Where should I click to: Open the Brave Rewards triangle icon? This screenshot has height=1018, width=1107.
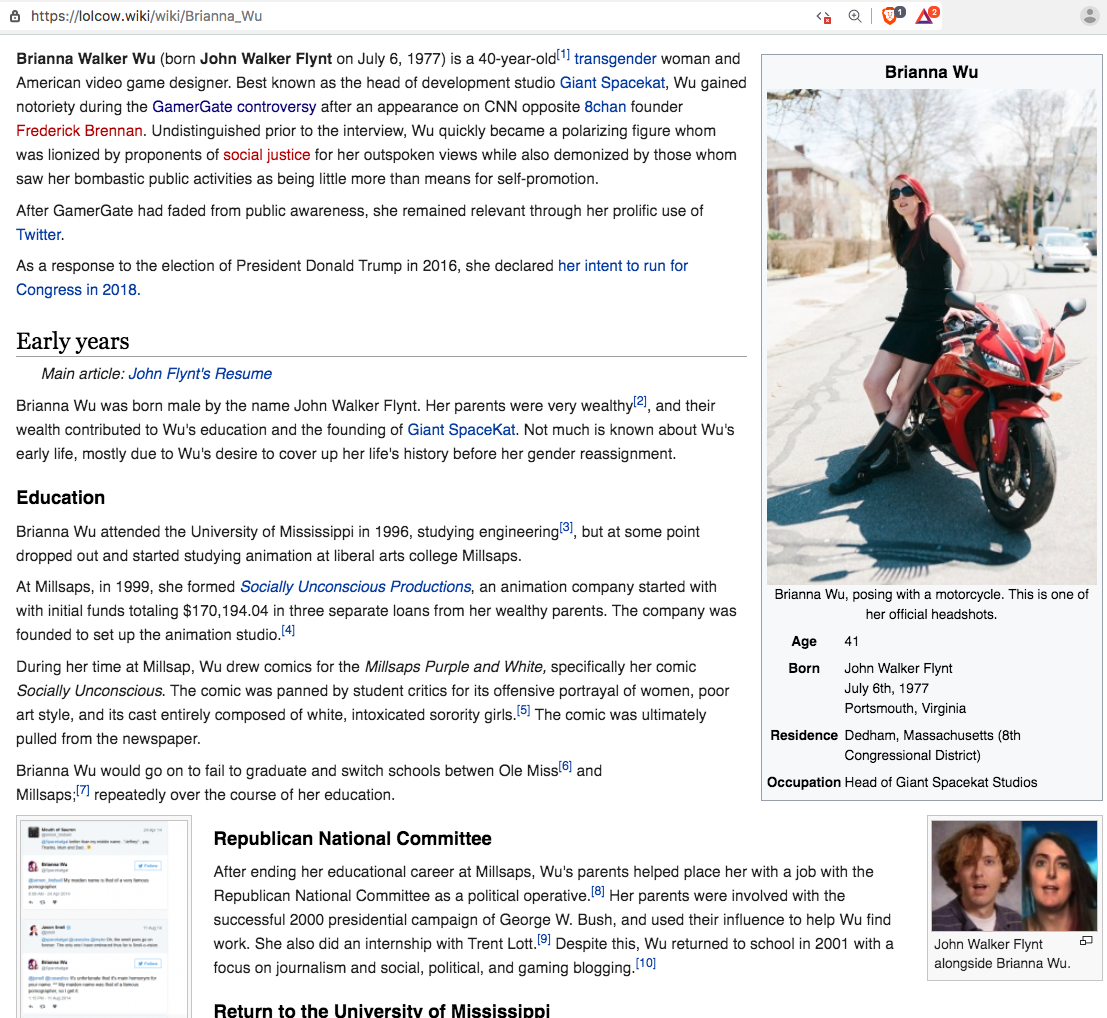pos(924,16)
